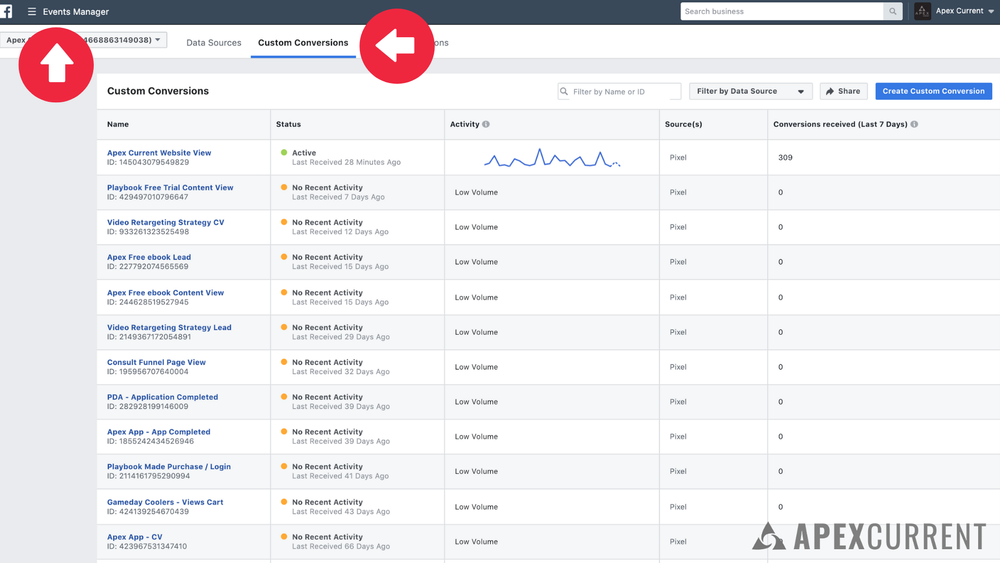Viewport: 1000px width, 563px height.
Task: Click the 309 conversions received value
Action: click(x=785, y=157)
